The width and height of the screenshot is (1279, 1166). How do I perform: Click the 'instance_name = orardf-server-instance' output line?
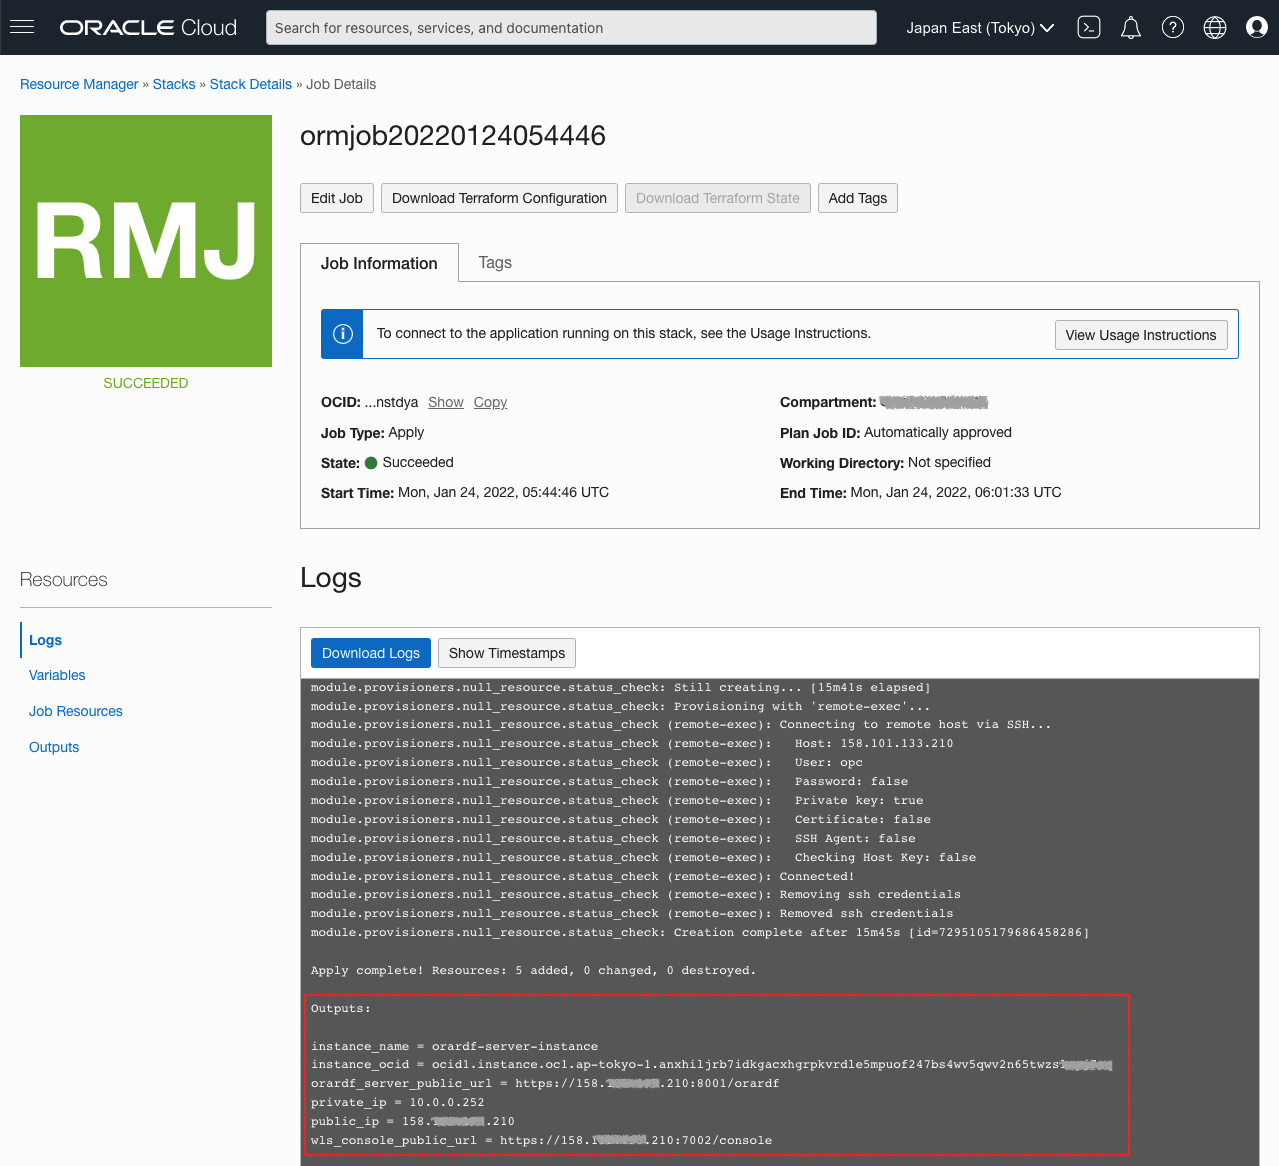[x=454, y=1046]
